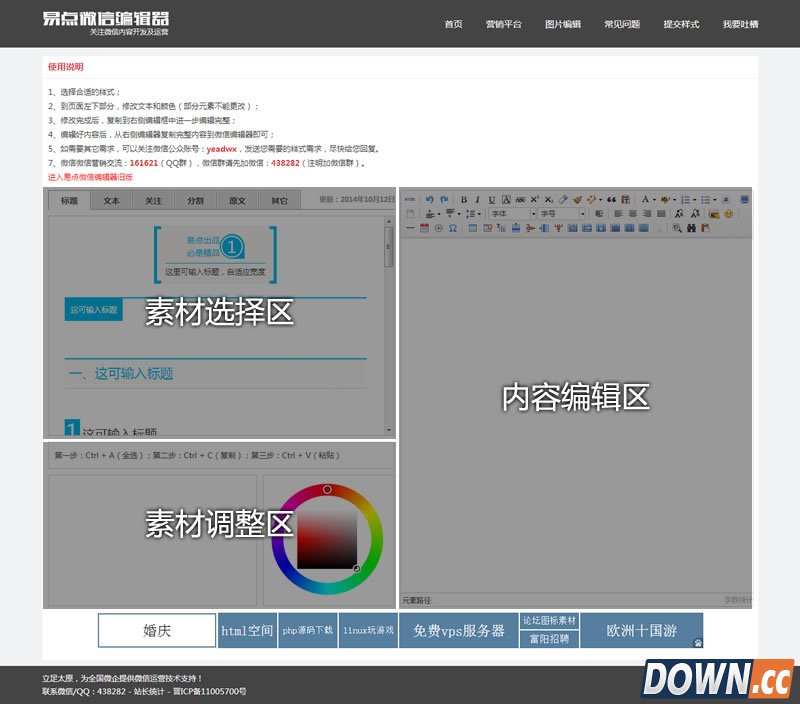Undo last edit with the undo arrow
Image resolution: width=800 pixels, height=704 pixels.
(x=429, y=199)
